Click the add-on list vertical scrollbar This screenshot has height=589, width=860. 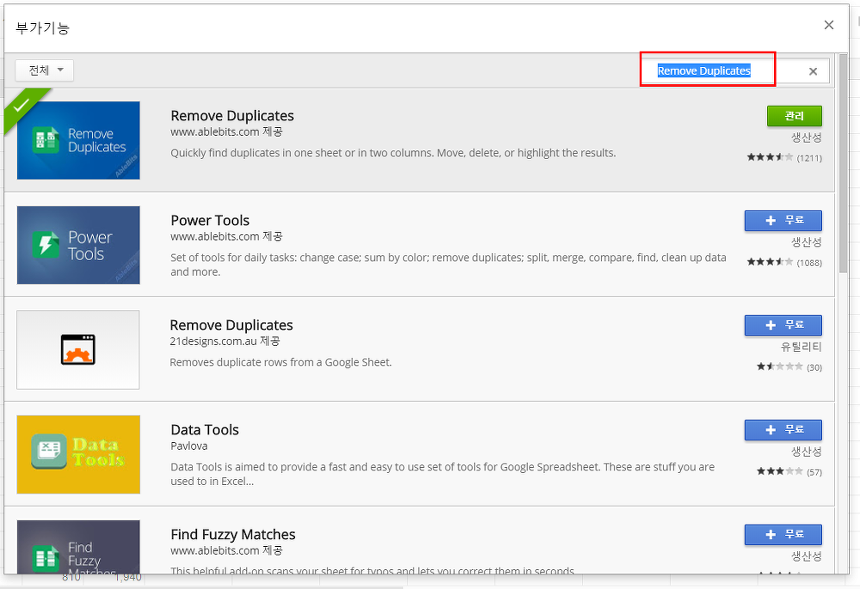click(843, 165)
